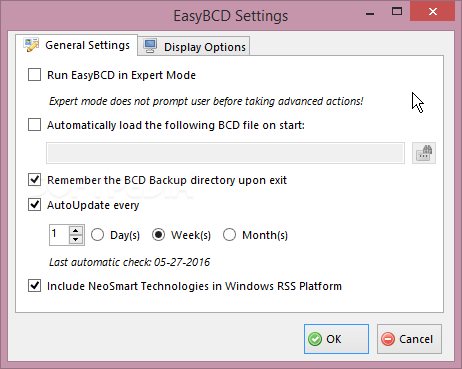462x369 pixels.
Task: Decrease the AutoUpdate interval with down arrow
Action: [x=76, y=239]
